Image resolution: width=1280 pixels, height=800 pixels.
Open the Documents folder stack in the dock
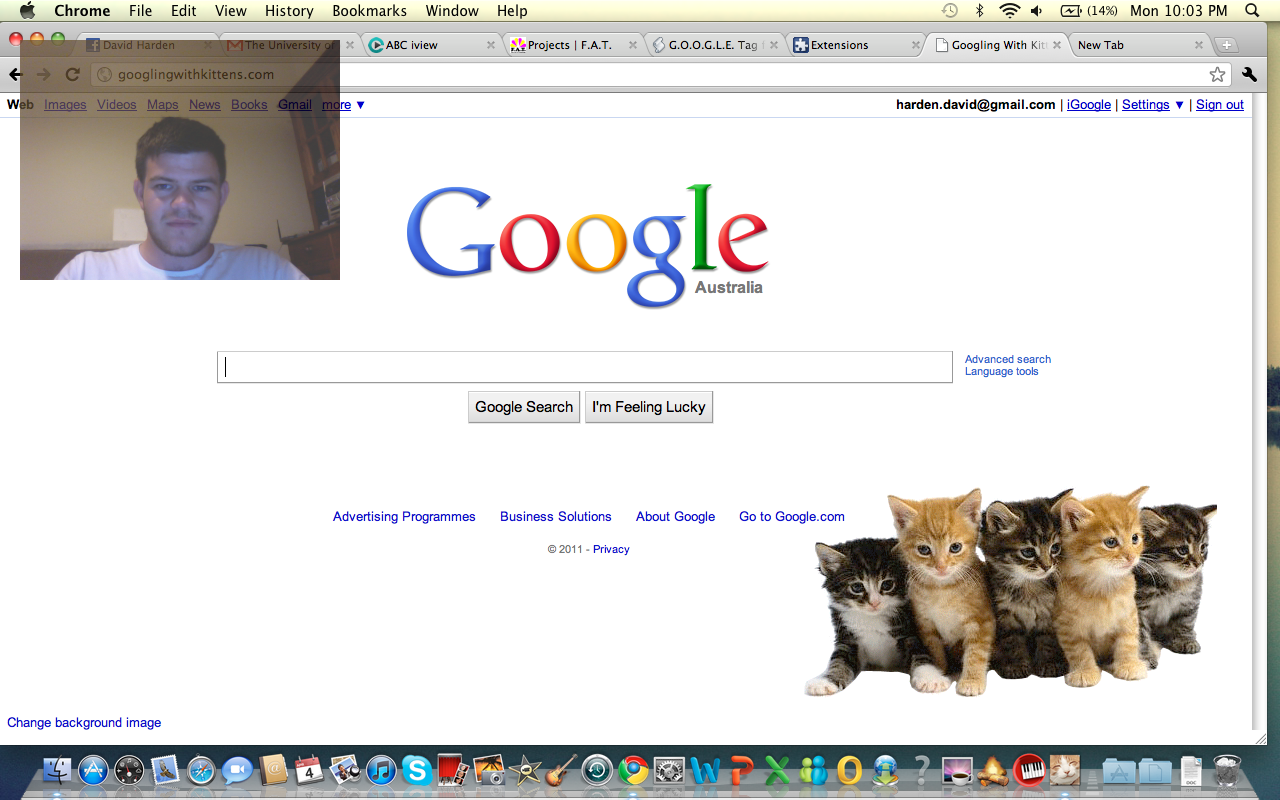coord(1154,770)
